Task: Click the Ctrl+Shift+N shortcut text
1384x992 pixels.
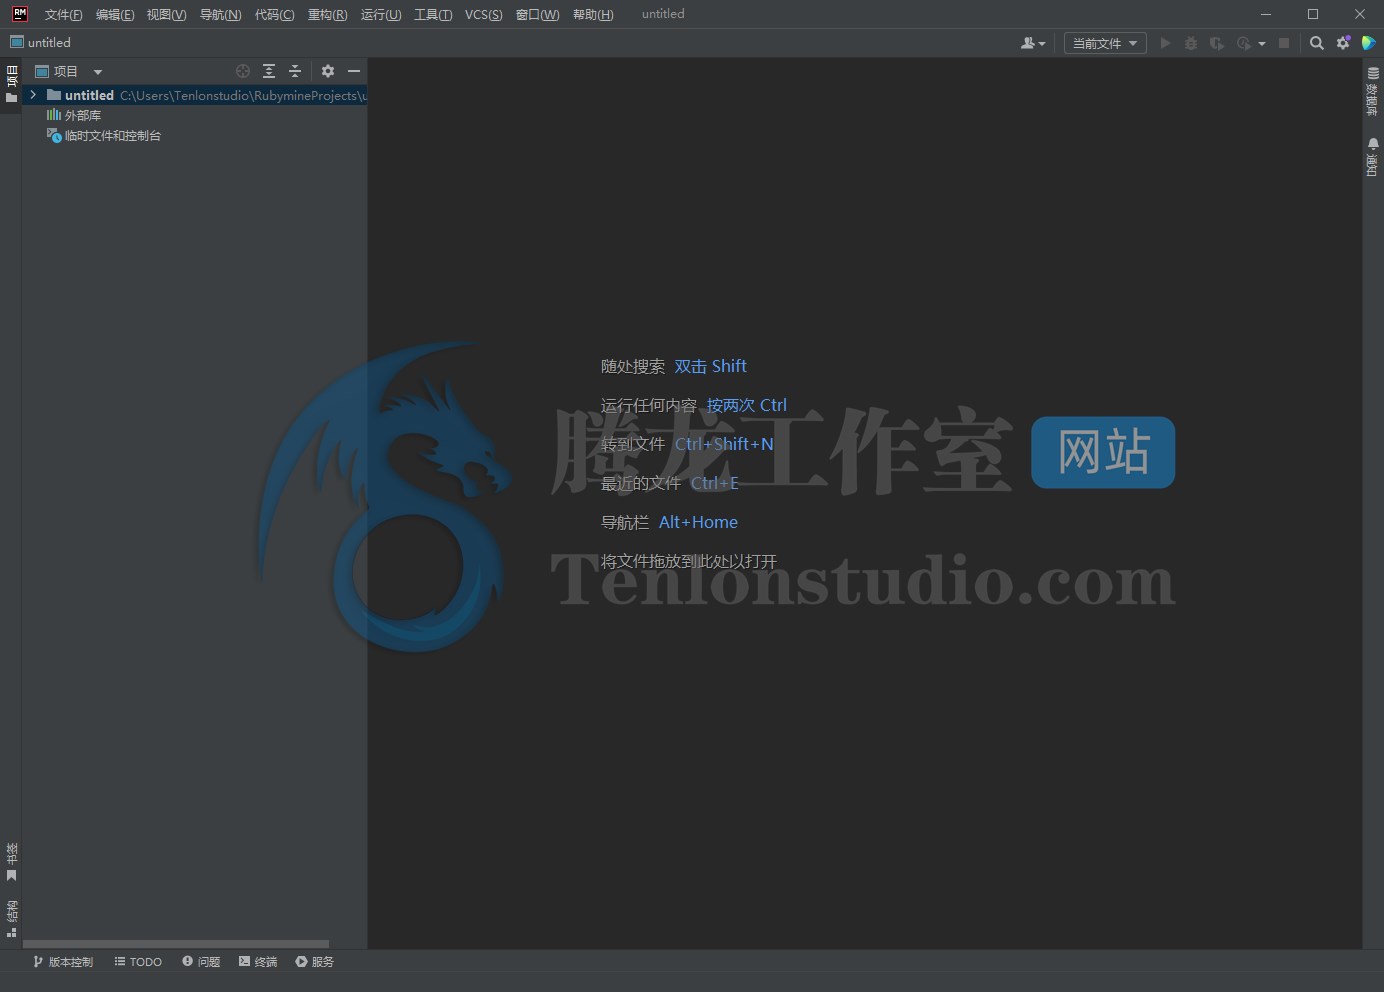Action: (x=724, y=444)
